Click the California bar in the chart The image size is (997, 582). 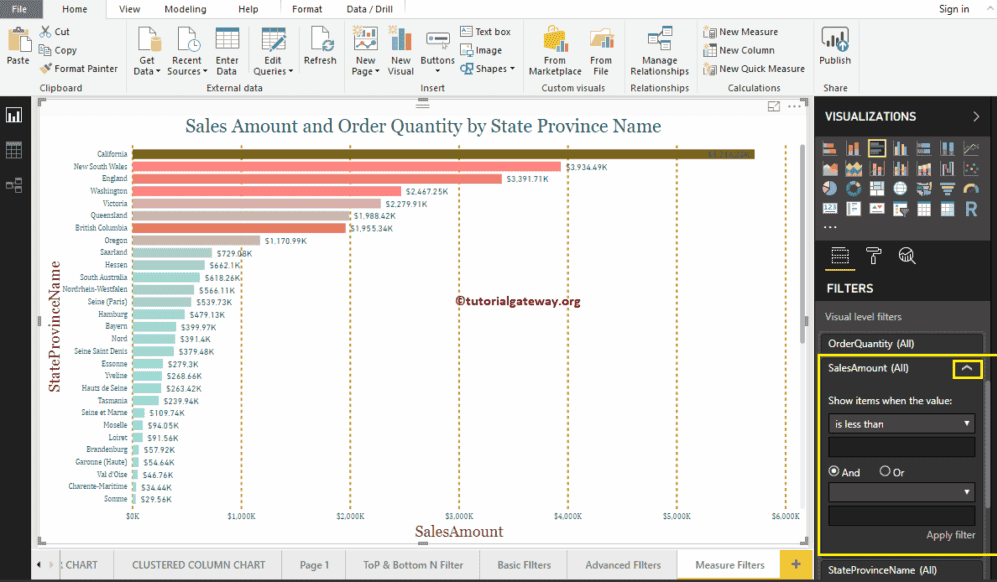pos(443,154)
